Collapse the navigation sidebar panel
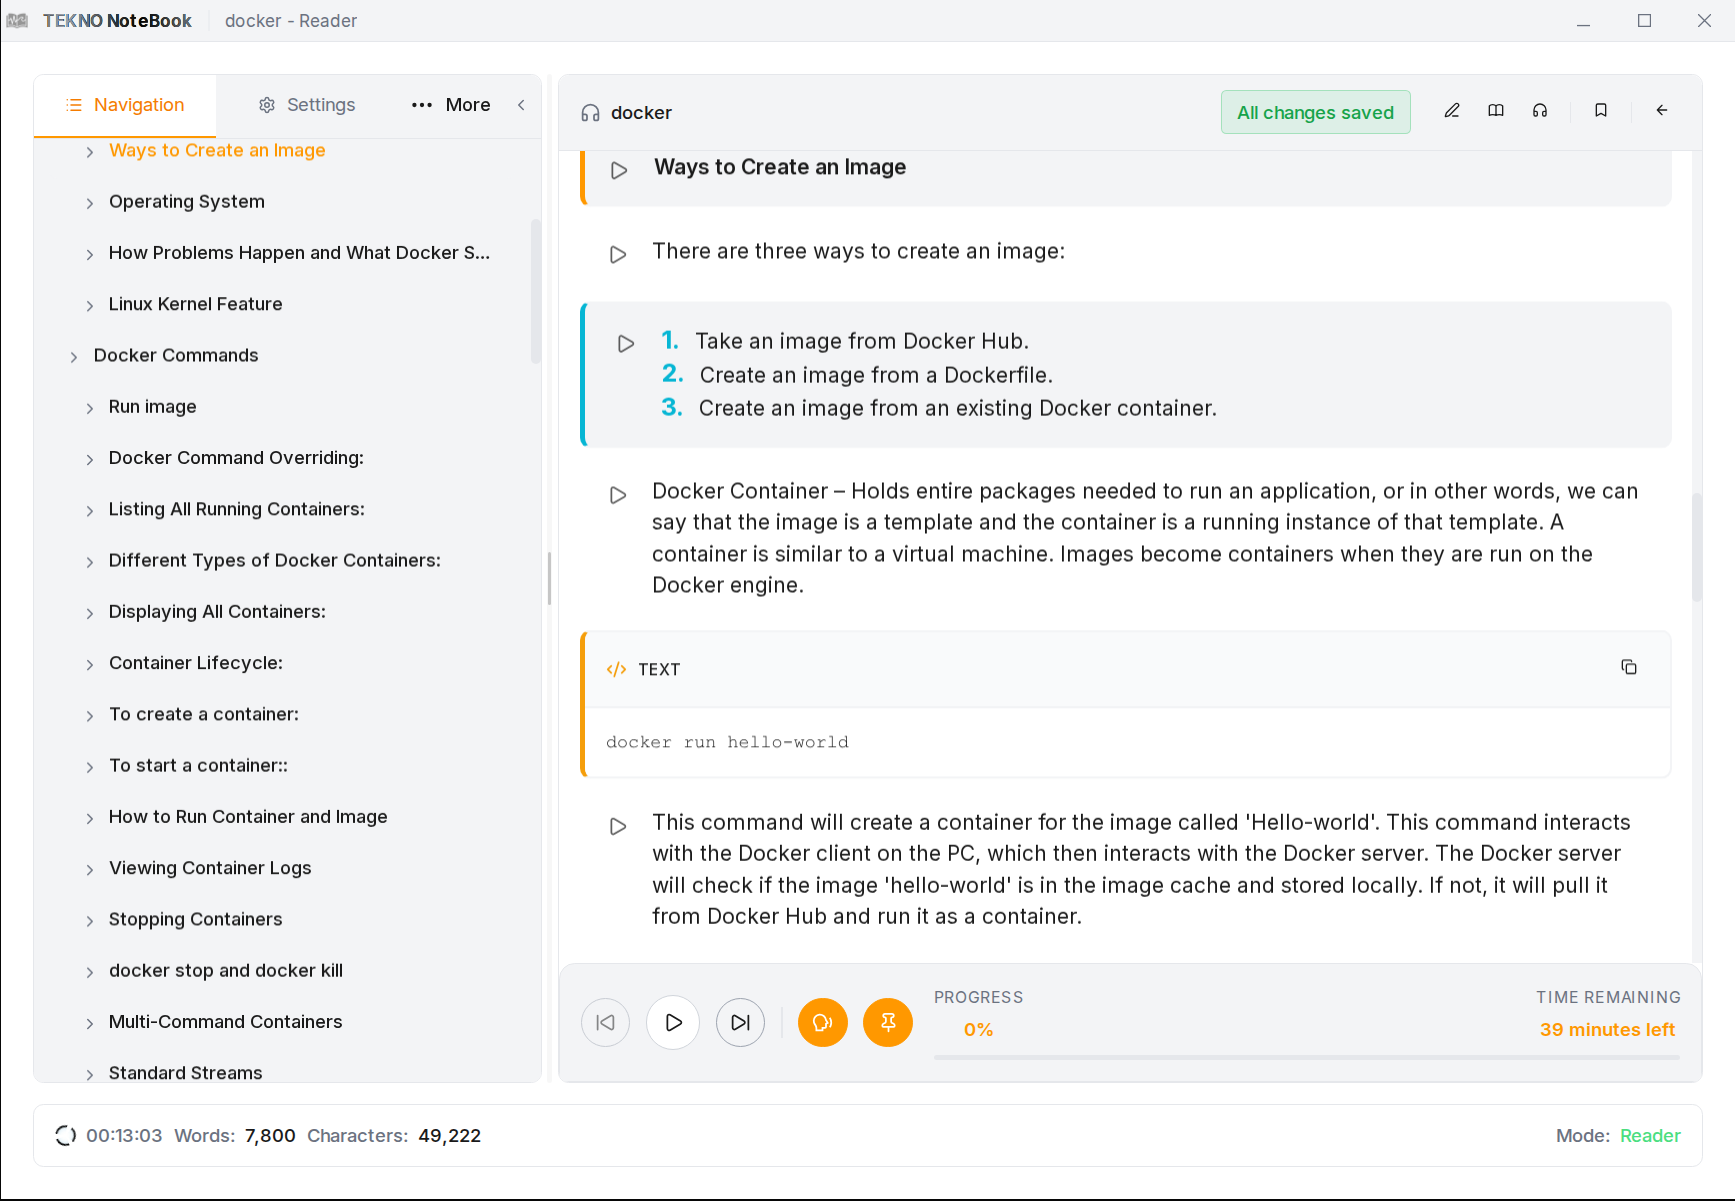The width and height of the screenshot is (1735, 1201). pyautogui.click(x=521, y=105)
